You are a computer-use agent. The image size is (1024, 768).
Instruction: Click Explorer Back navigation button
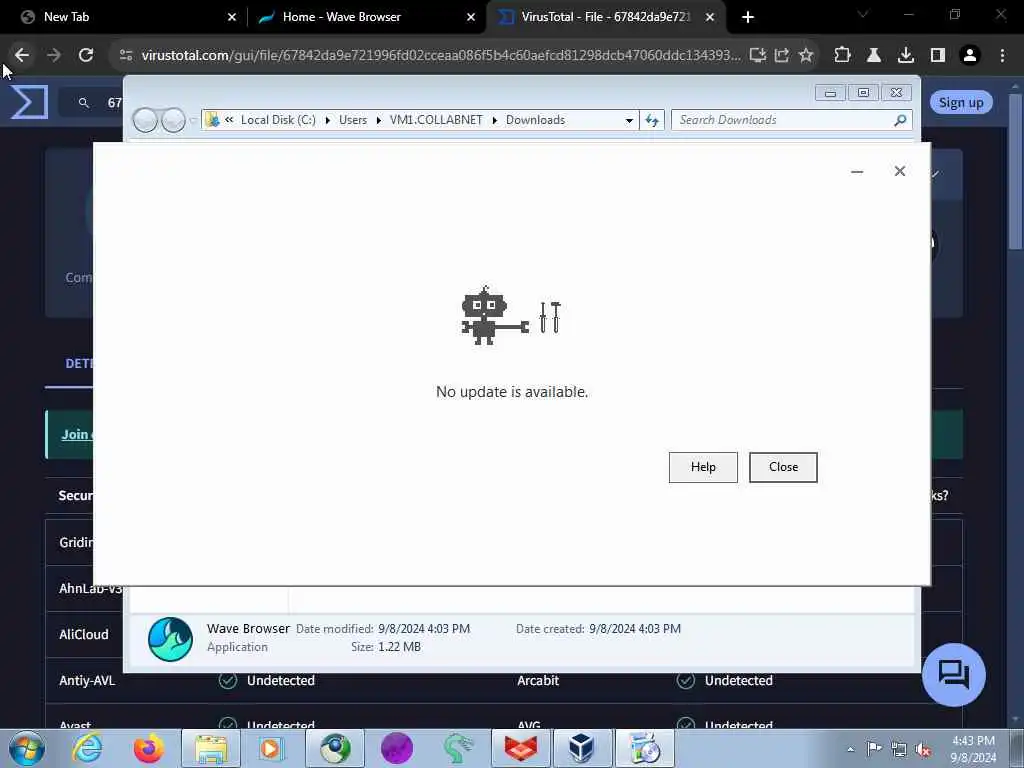pos(145,120)
